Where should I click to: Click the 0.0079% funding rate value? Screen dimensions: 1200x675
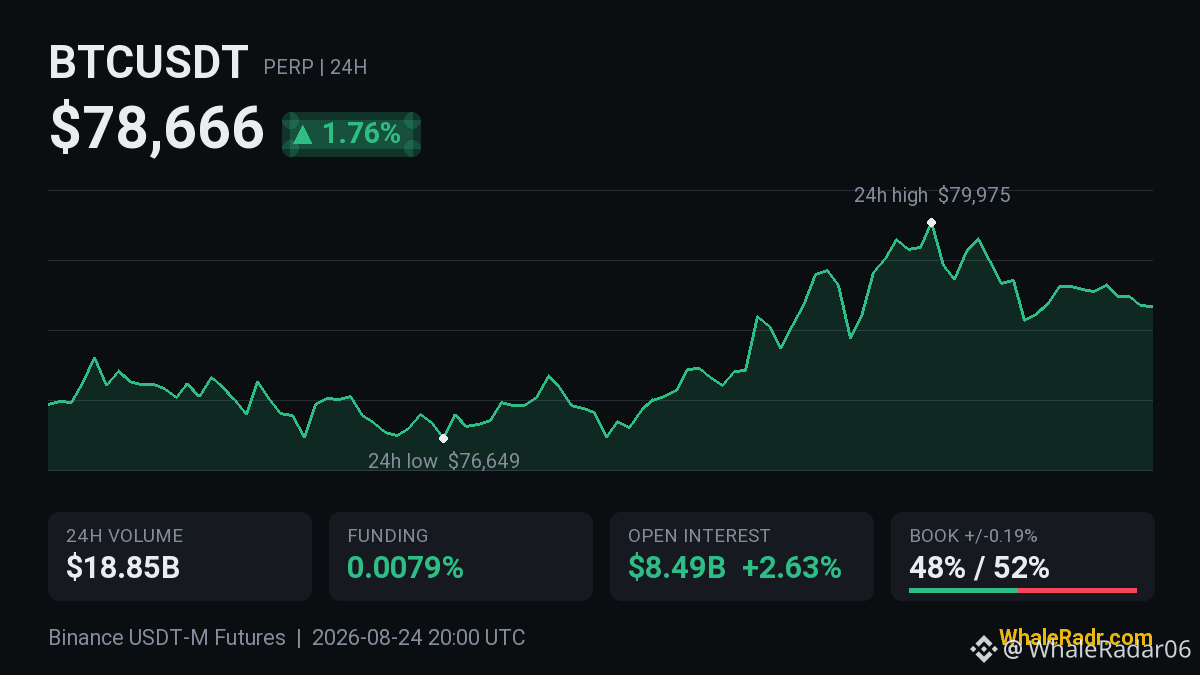click(405, 568)
